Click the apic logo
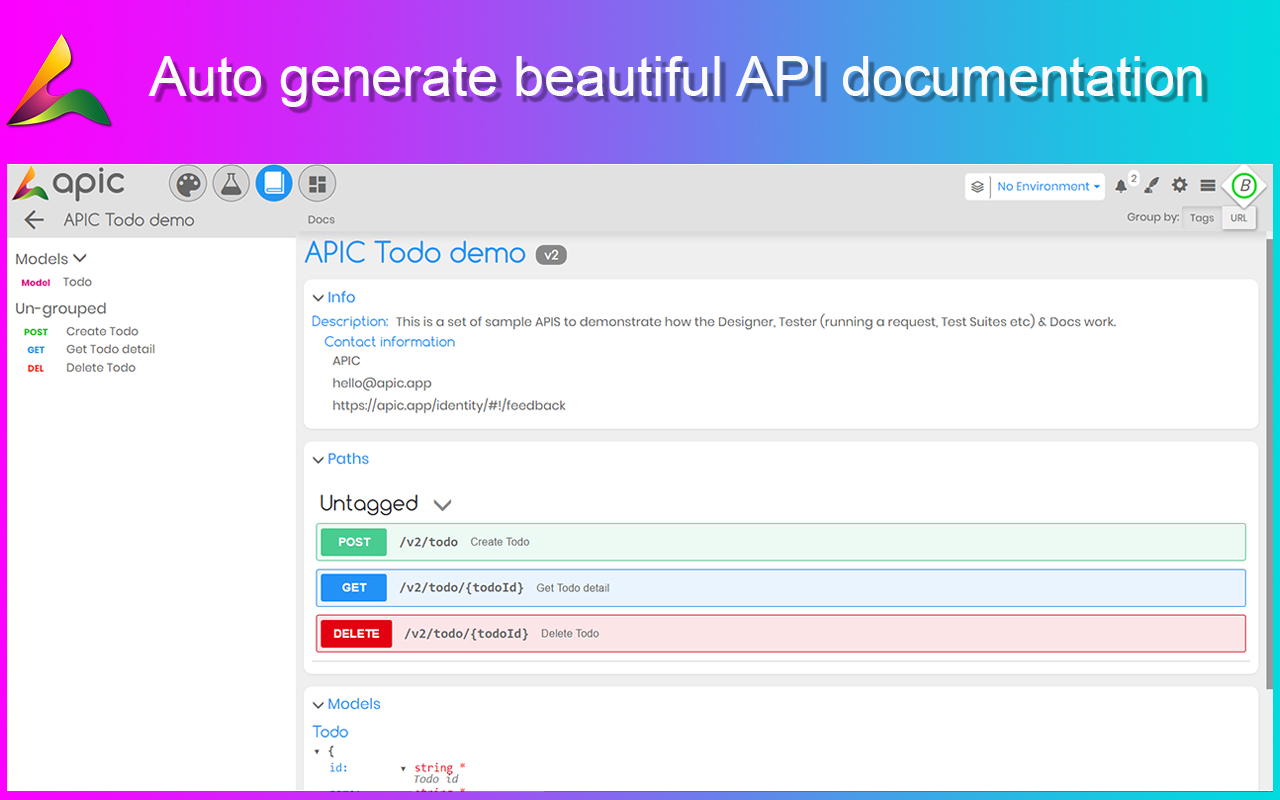Screen dimensions: 1280x800 click(x=69, y=184)
